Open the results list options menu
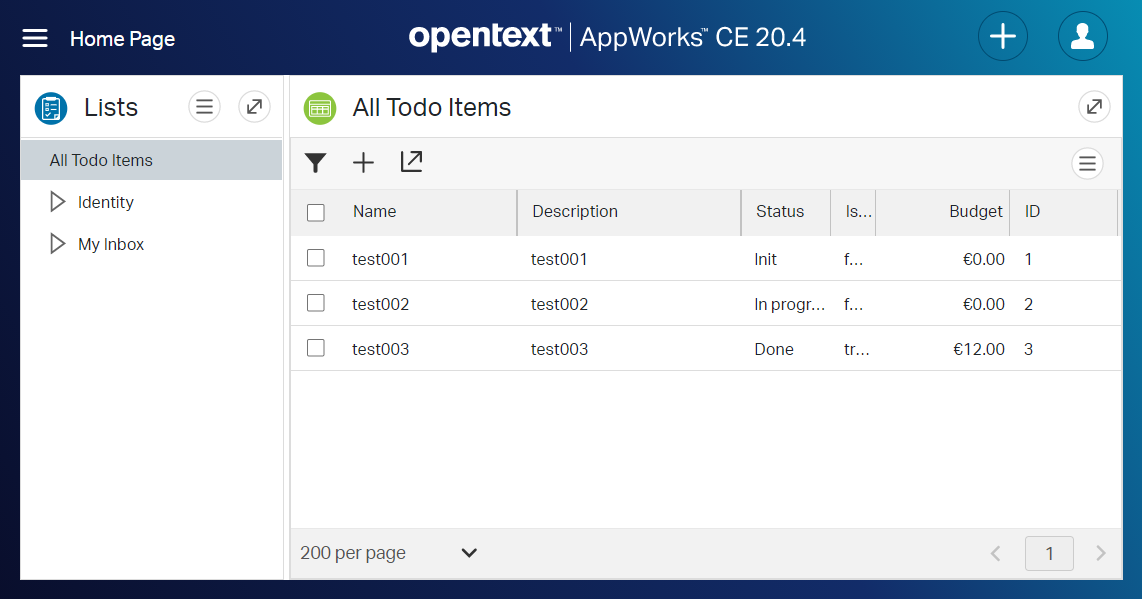The height and width of the screenshot is (599, 1142). [1087, 163]
